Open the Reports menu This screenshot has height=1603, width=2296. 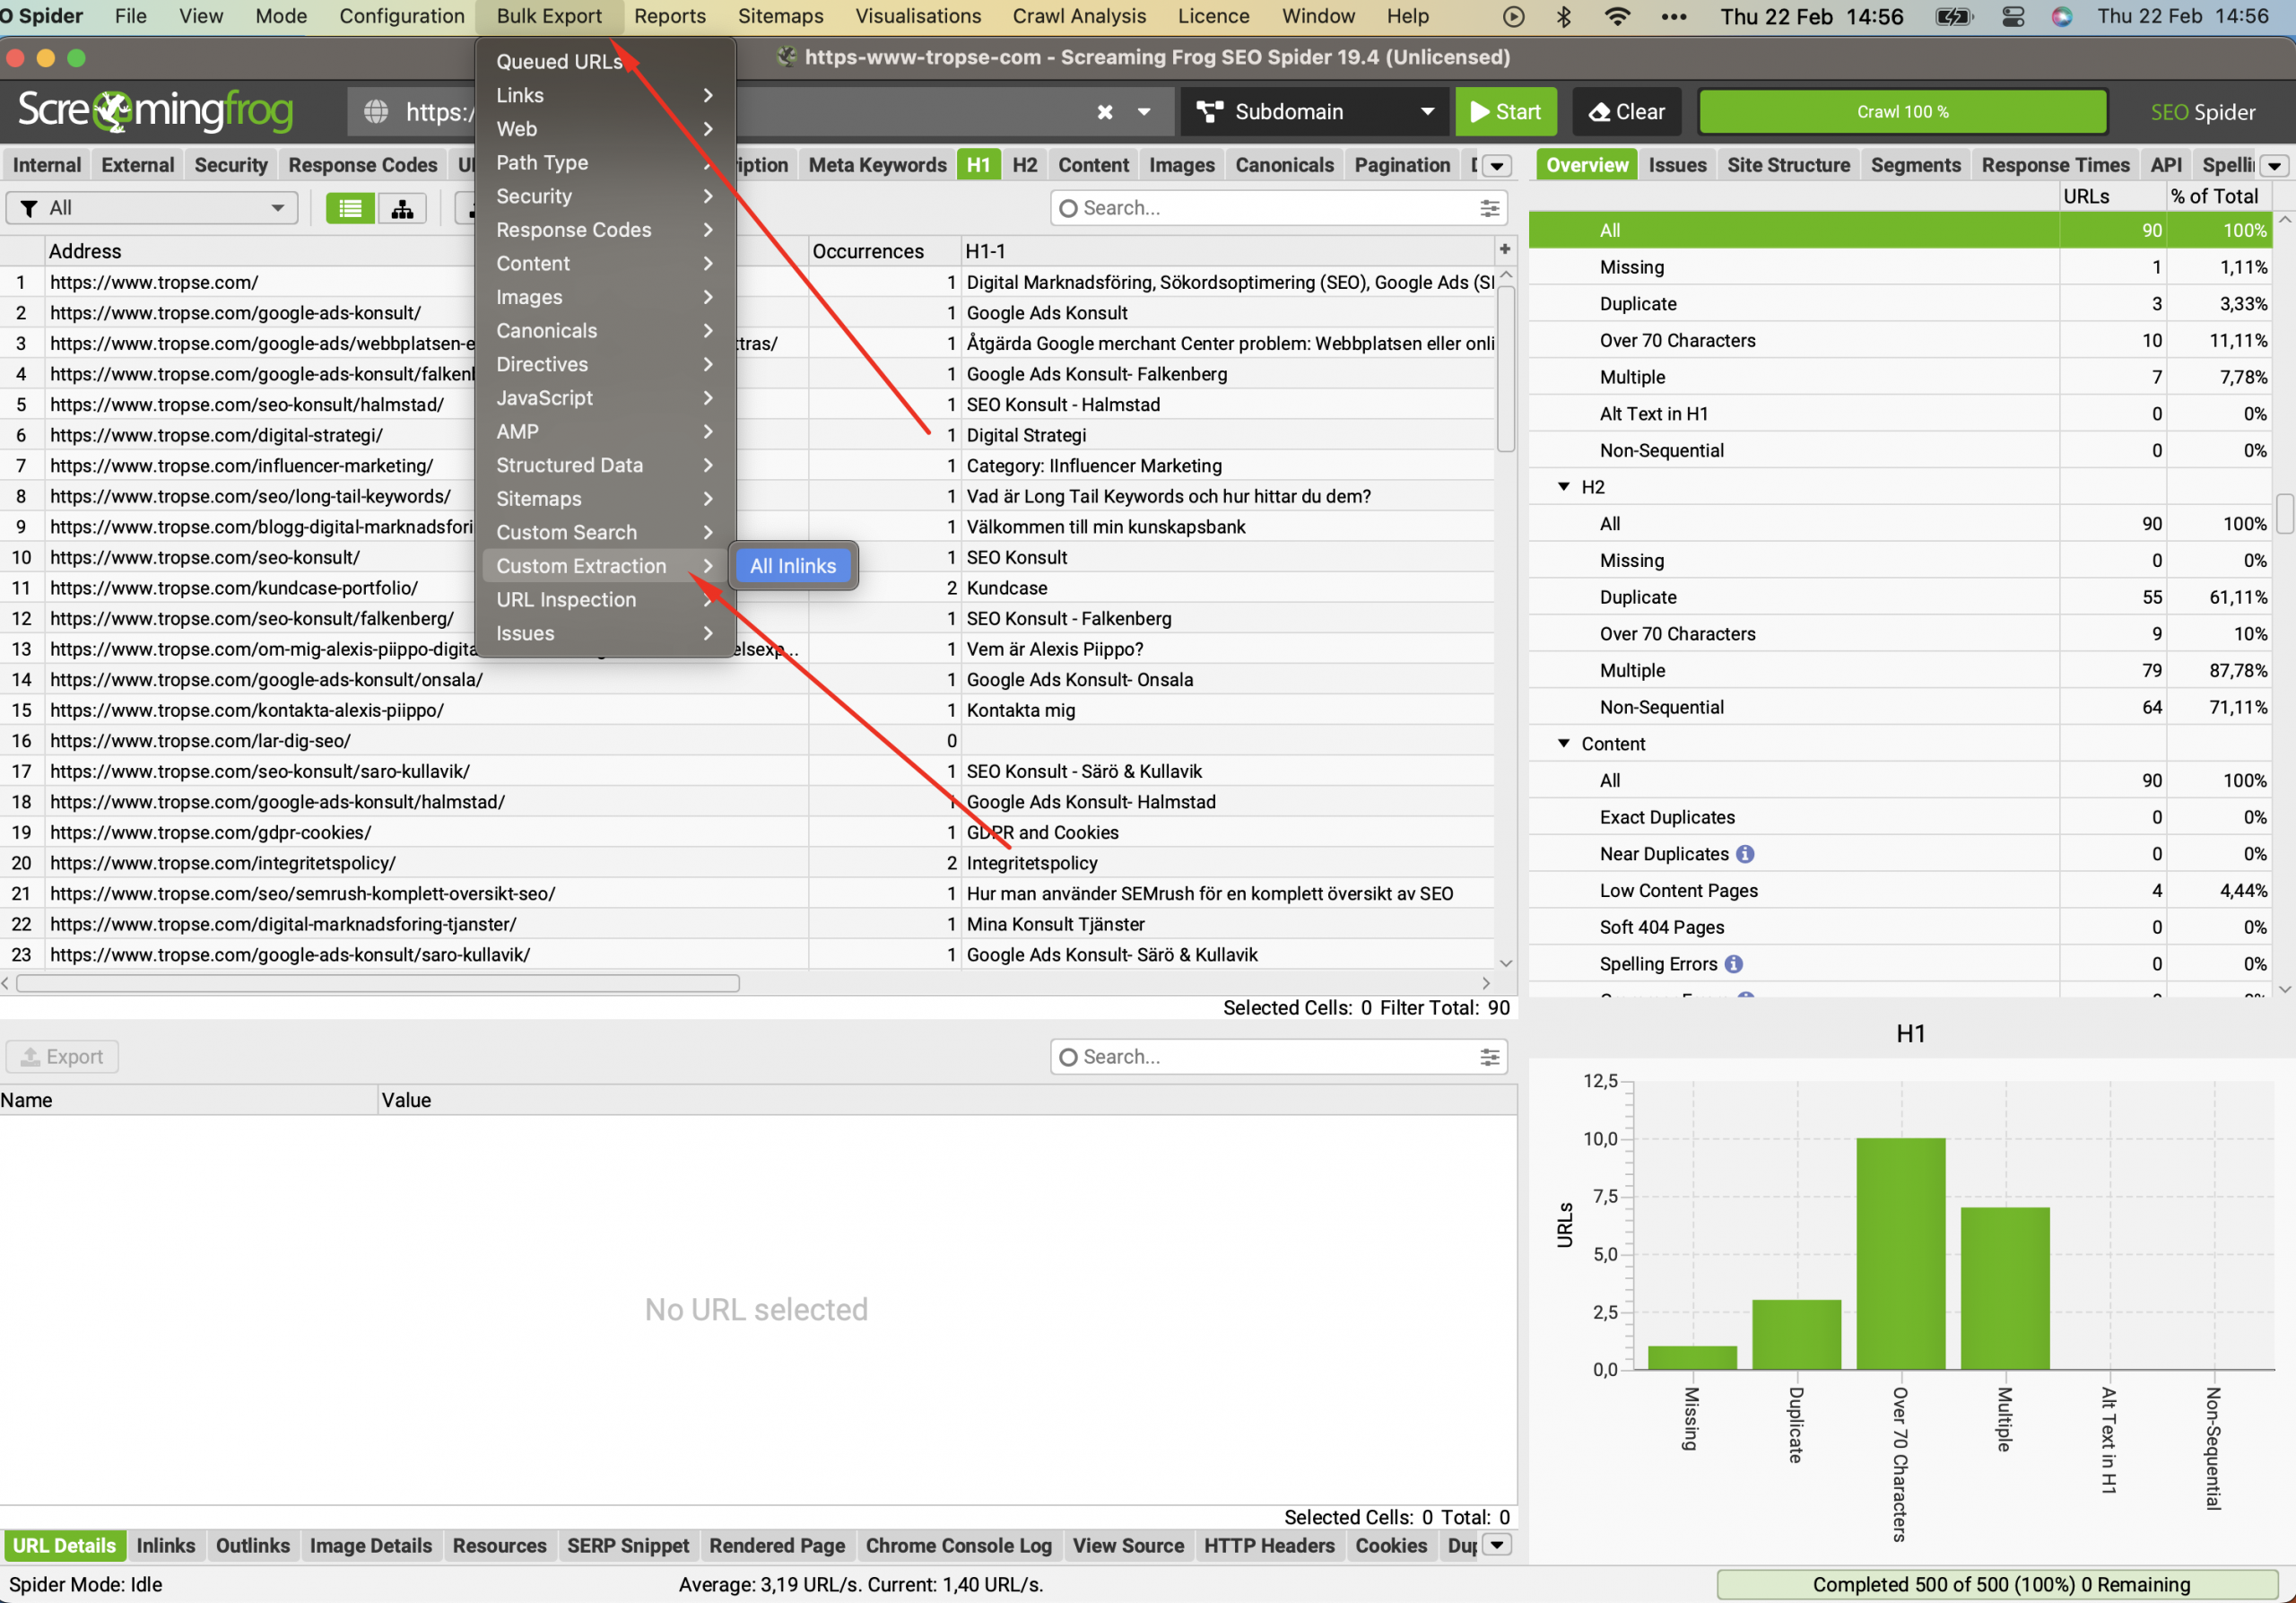click(669, 16)
